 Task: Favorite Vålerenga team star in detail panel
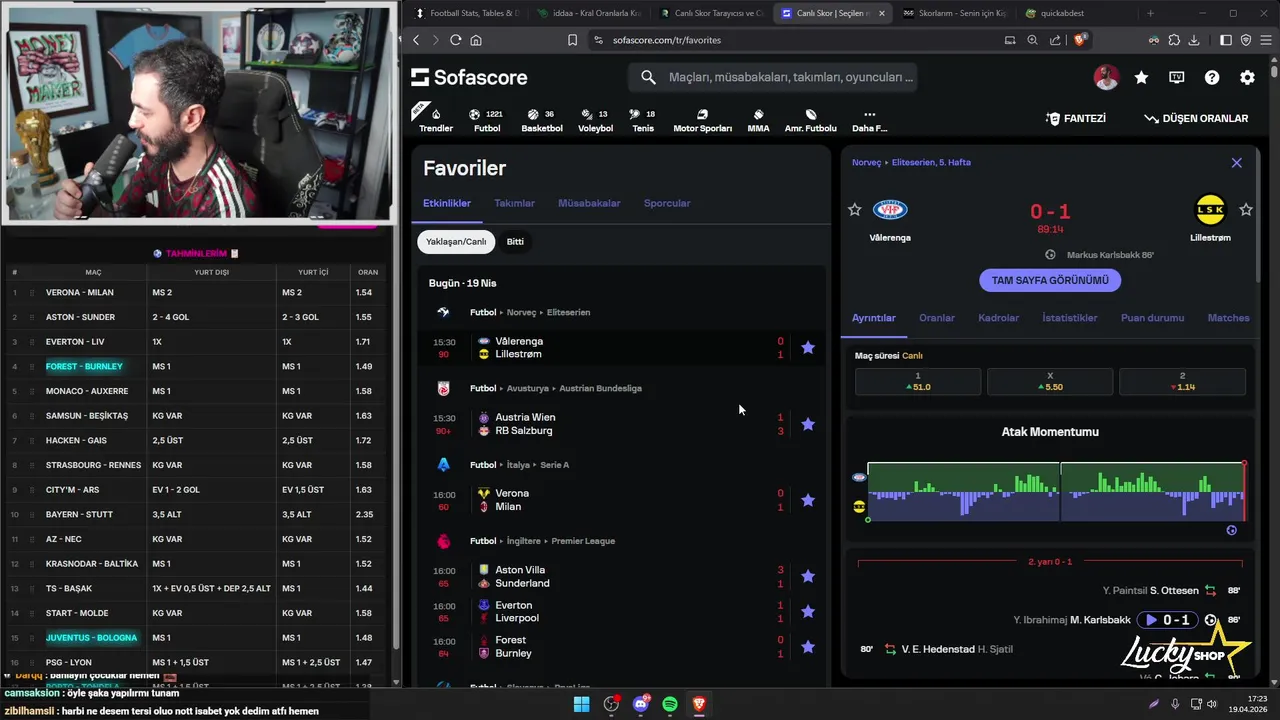[854, 210]
